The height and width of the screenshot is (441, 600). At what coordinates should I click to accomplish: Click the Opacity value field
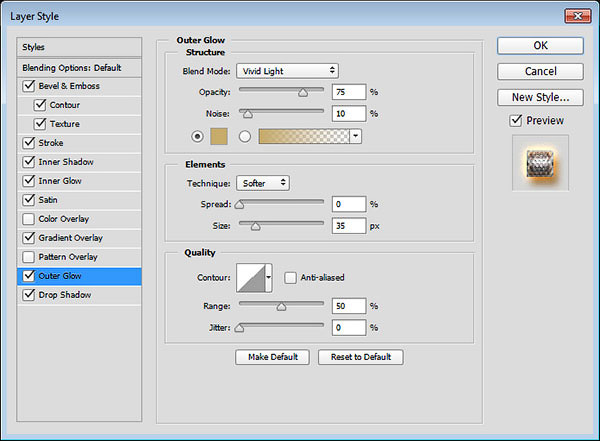(x=349, y=92)
